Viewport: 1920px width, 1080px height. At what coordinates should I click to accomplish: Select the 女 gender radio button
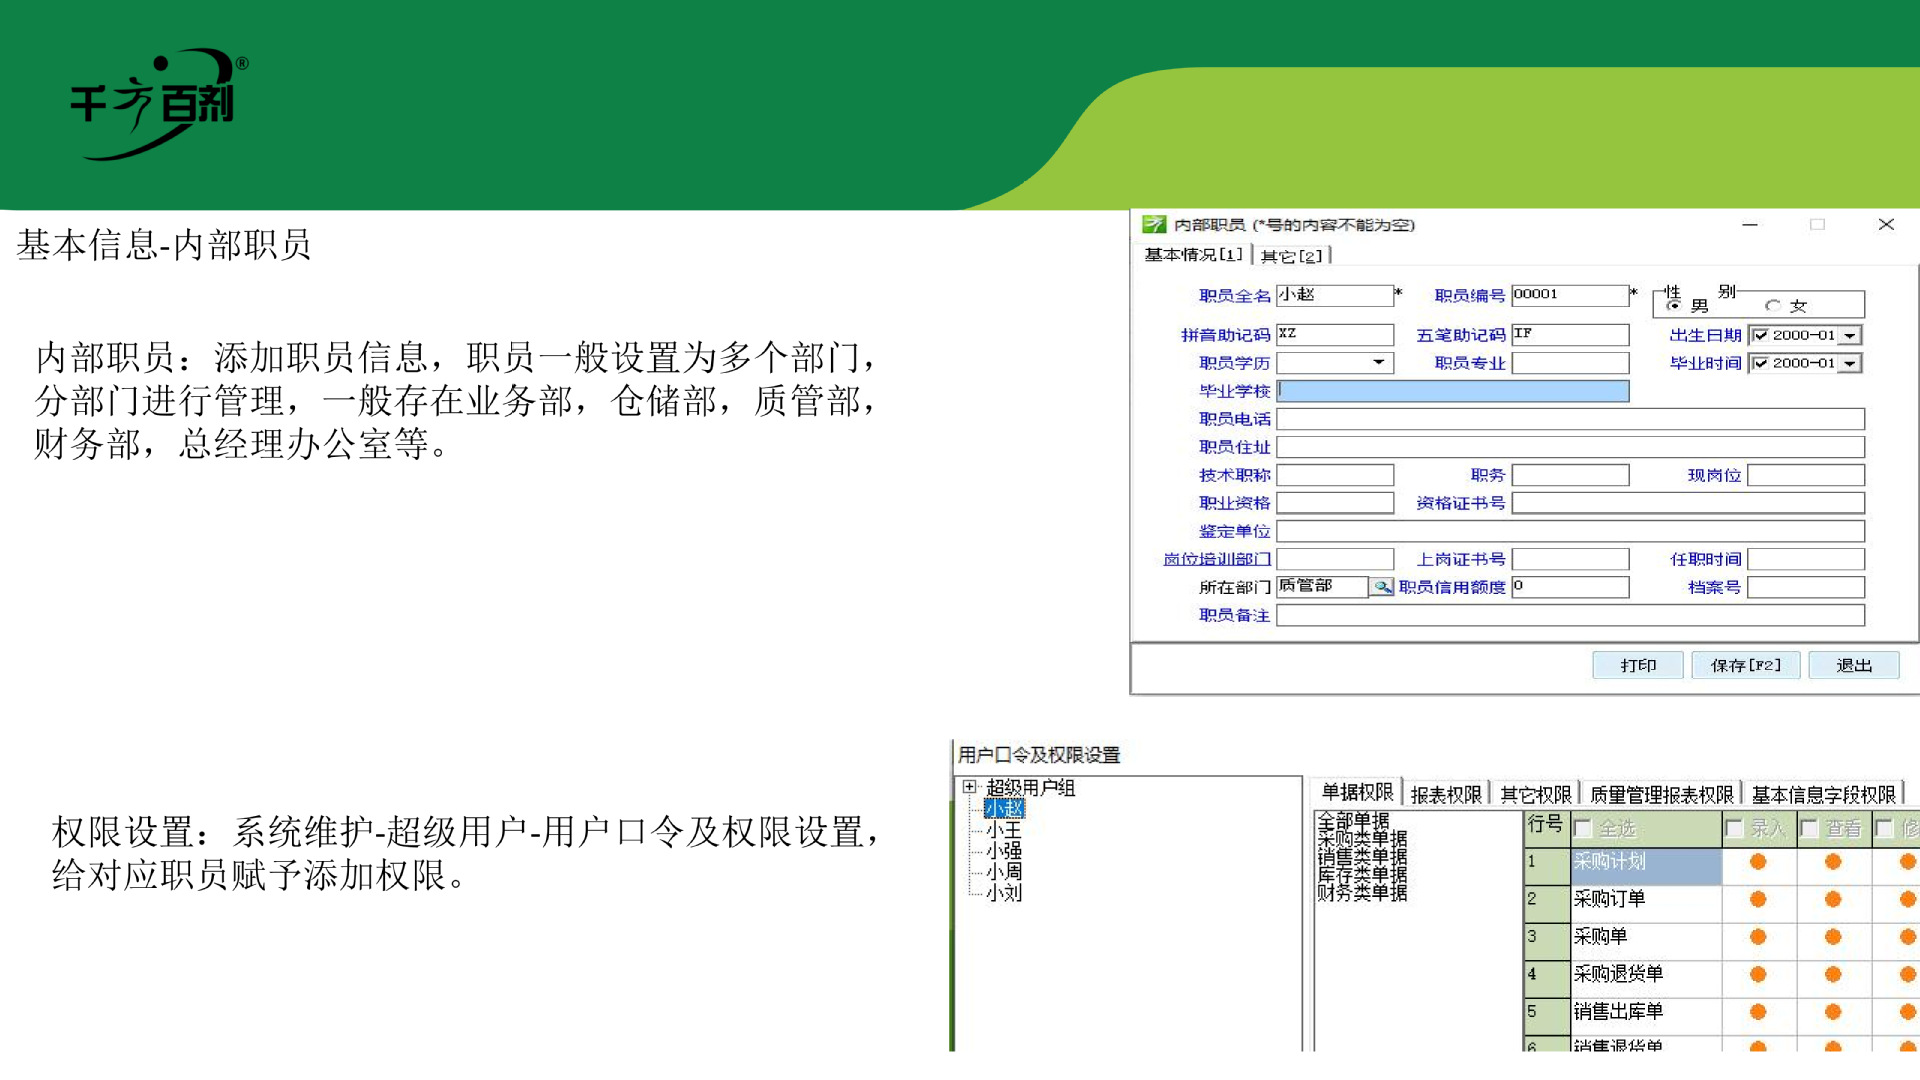click(x=1772, y=306)
